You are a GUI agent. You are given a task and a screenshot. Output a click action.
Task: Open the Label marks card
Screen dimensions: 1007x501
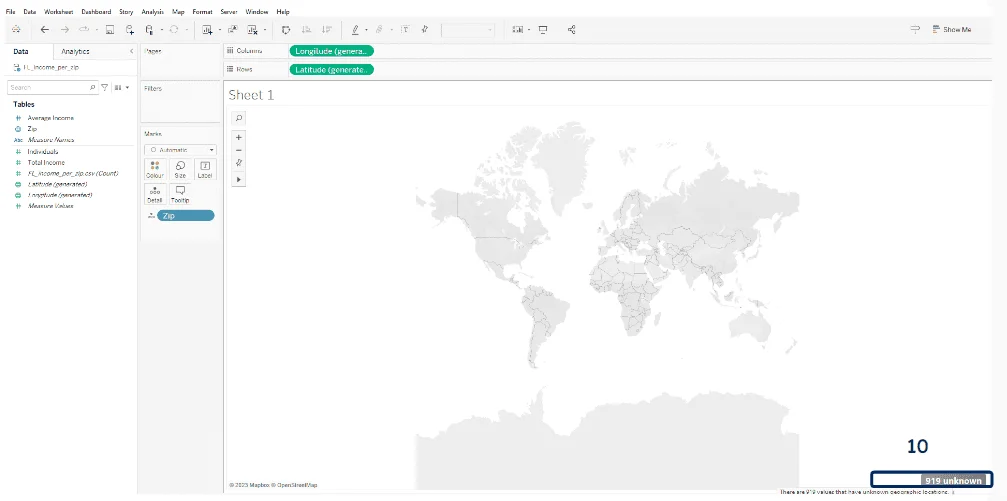(x=205, y=169)
